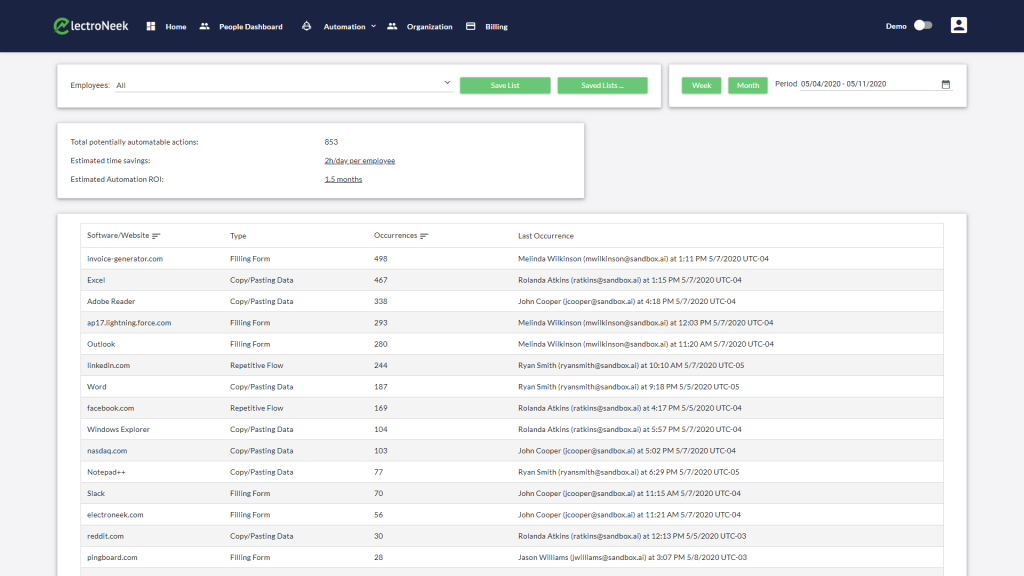Open the Automation menu
The height and width of the screenshot is (576, 1024).
tap(344, 27)
